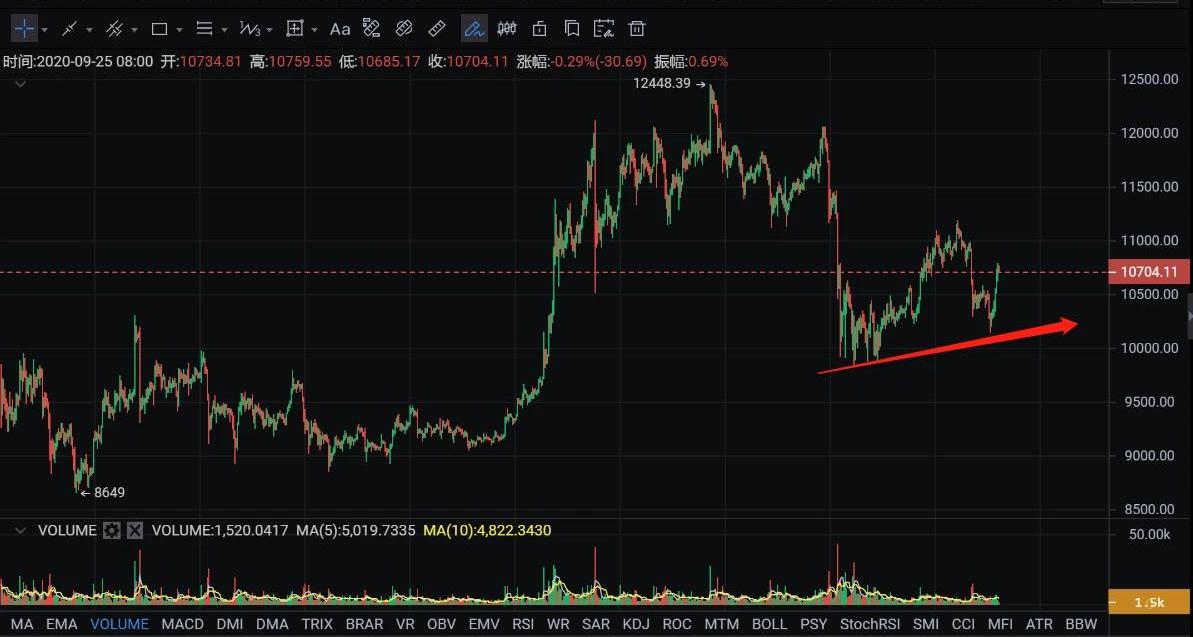Open dropdown next to rectangle shape tool
The height and width of the screenshot is (637, 1193).
(179, 29)
